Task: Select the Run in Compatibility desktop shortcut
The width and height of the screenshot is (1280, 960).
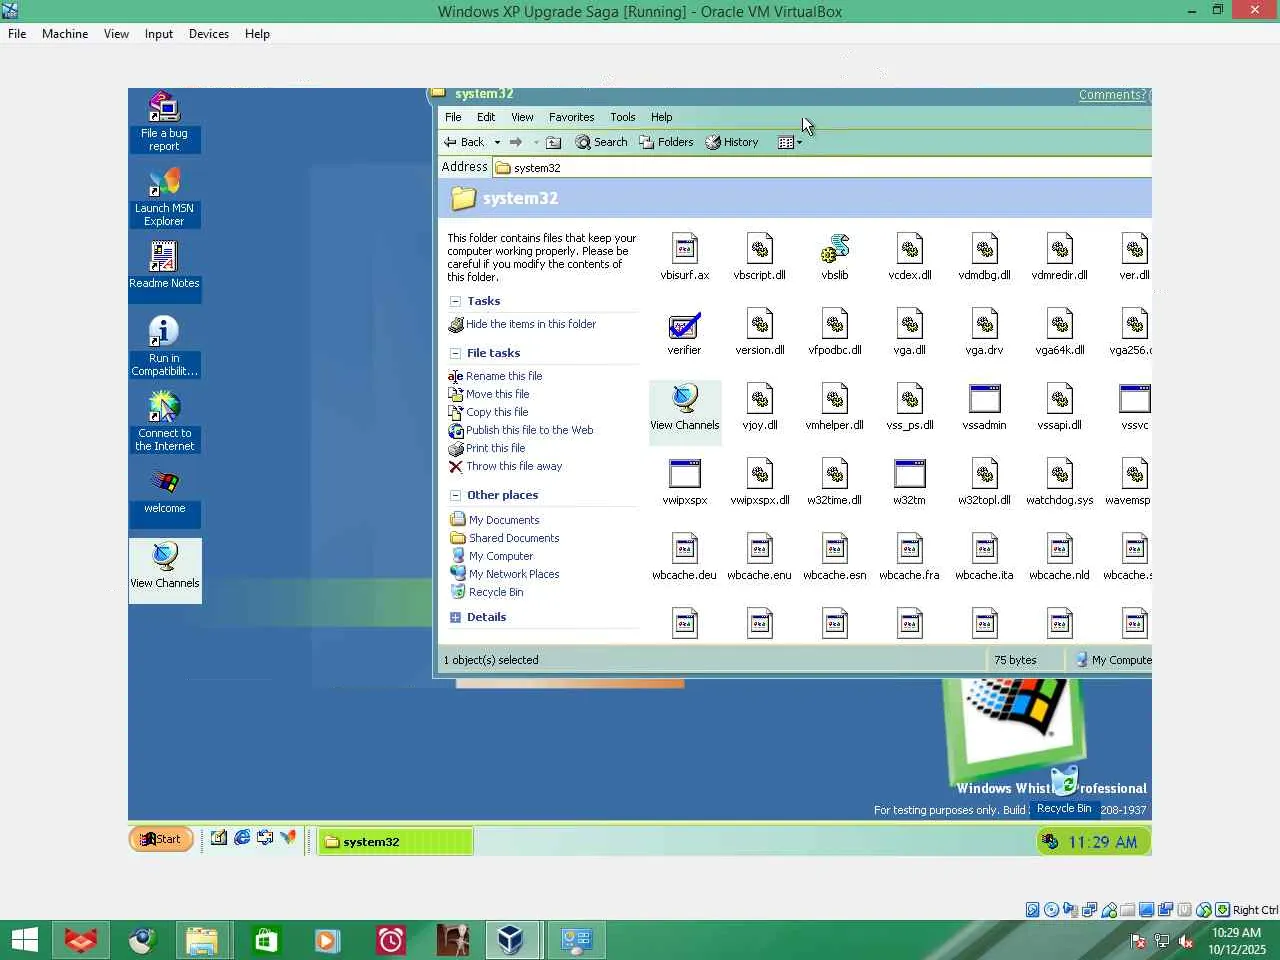Action: pos(164,346)
